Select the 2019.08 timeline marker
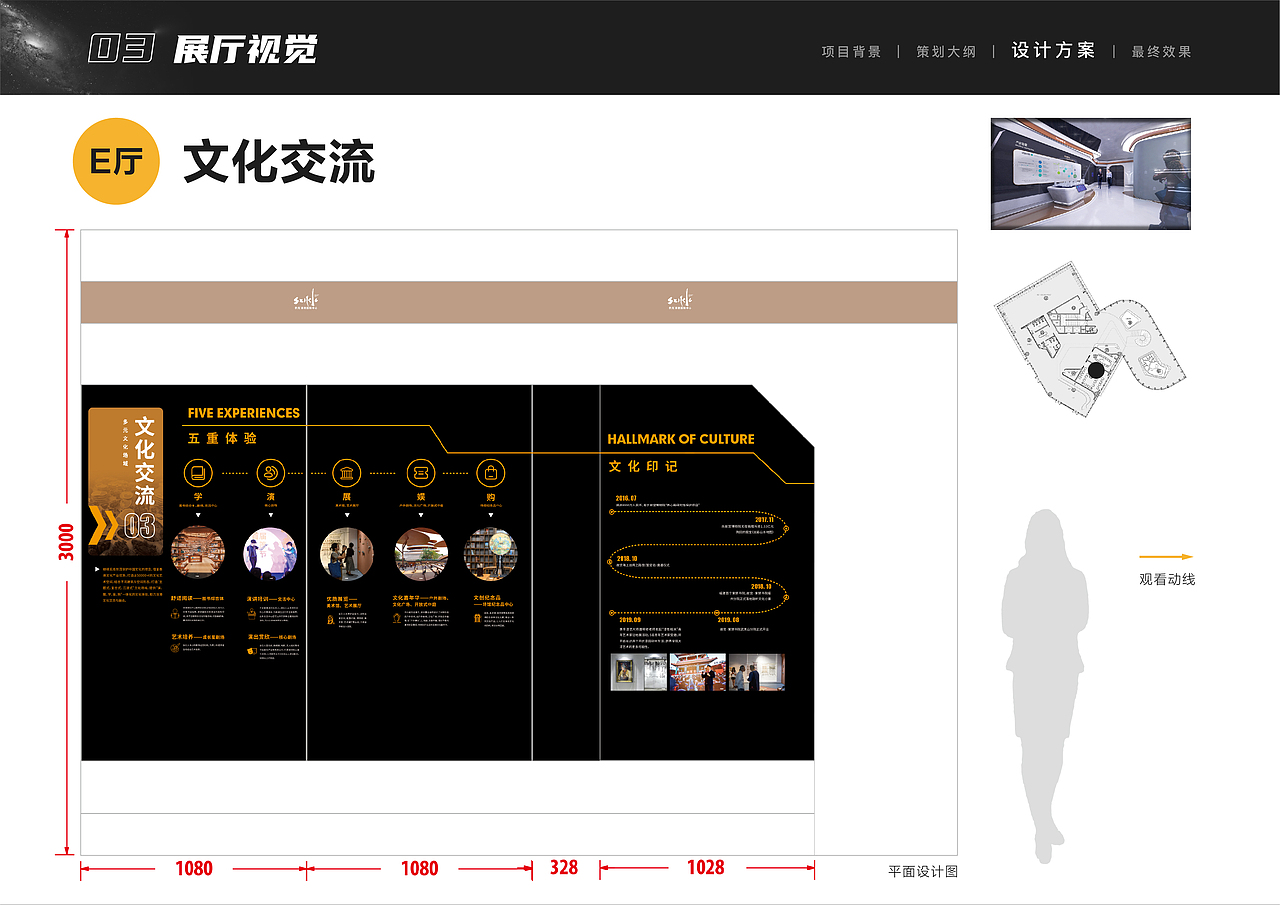Screen dimensions: 1280x905 (717, 613)
